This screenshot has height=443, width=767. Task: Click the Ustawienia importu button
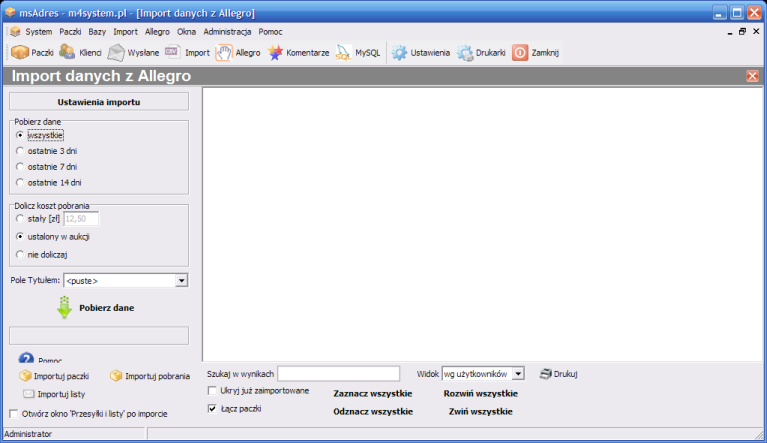click(x=99, y=102)
